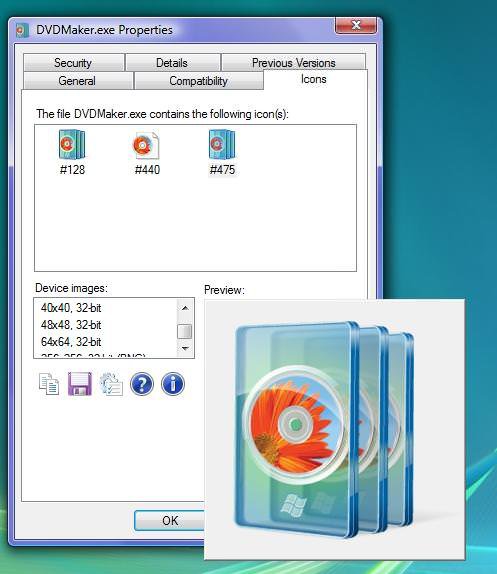This screenshot has height=574, width=497.
Task: Select icon resource #128
Action: (72, 152)
